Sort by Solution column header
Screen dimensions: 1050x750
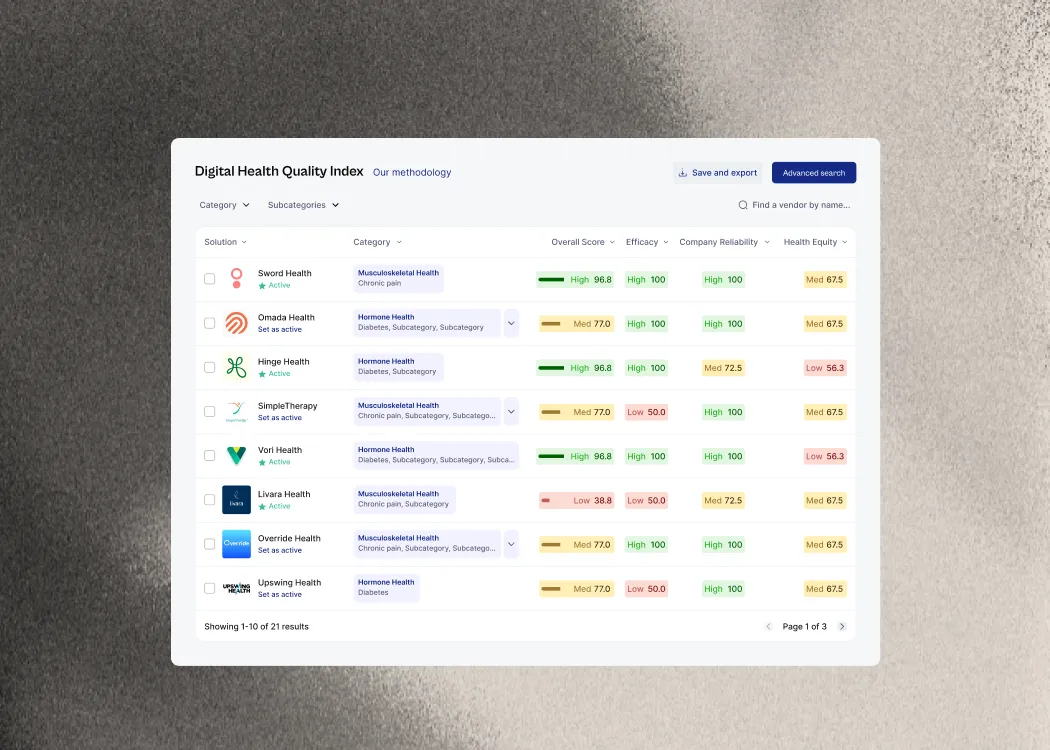click(226, 242)
